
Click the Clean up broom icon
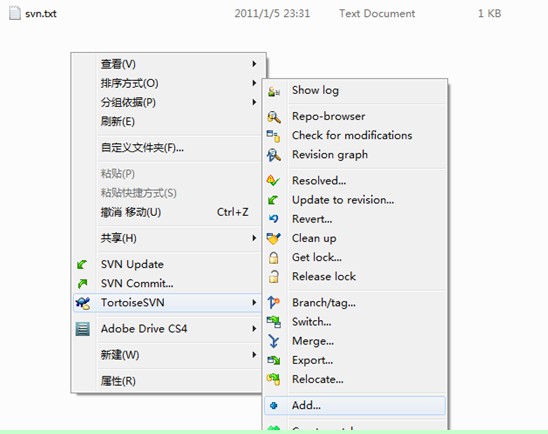(x=274, y=238)
